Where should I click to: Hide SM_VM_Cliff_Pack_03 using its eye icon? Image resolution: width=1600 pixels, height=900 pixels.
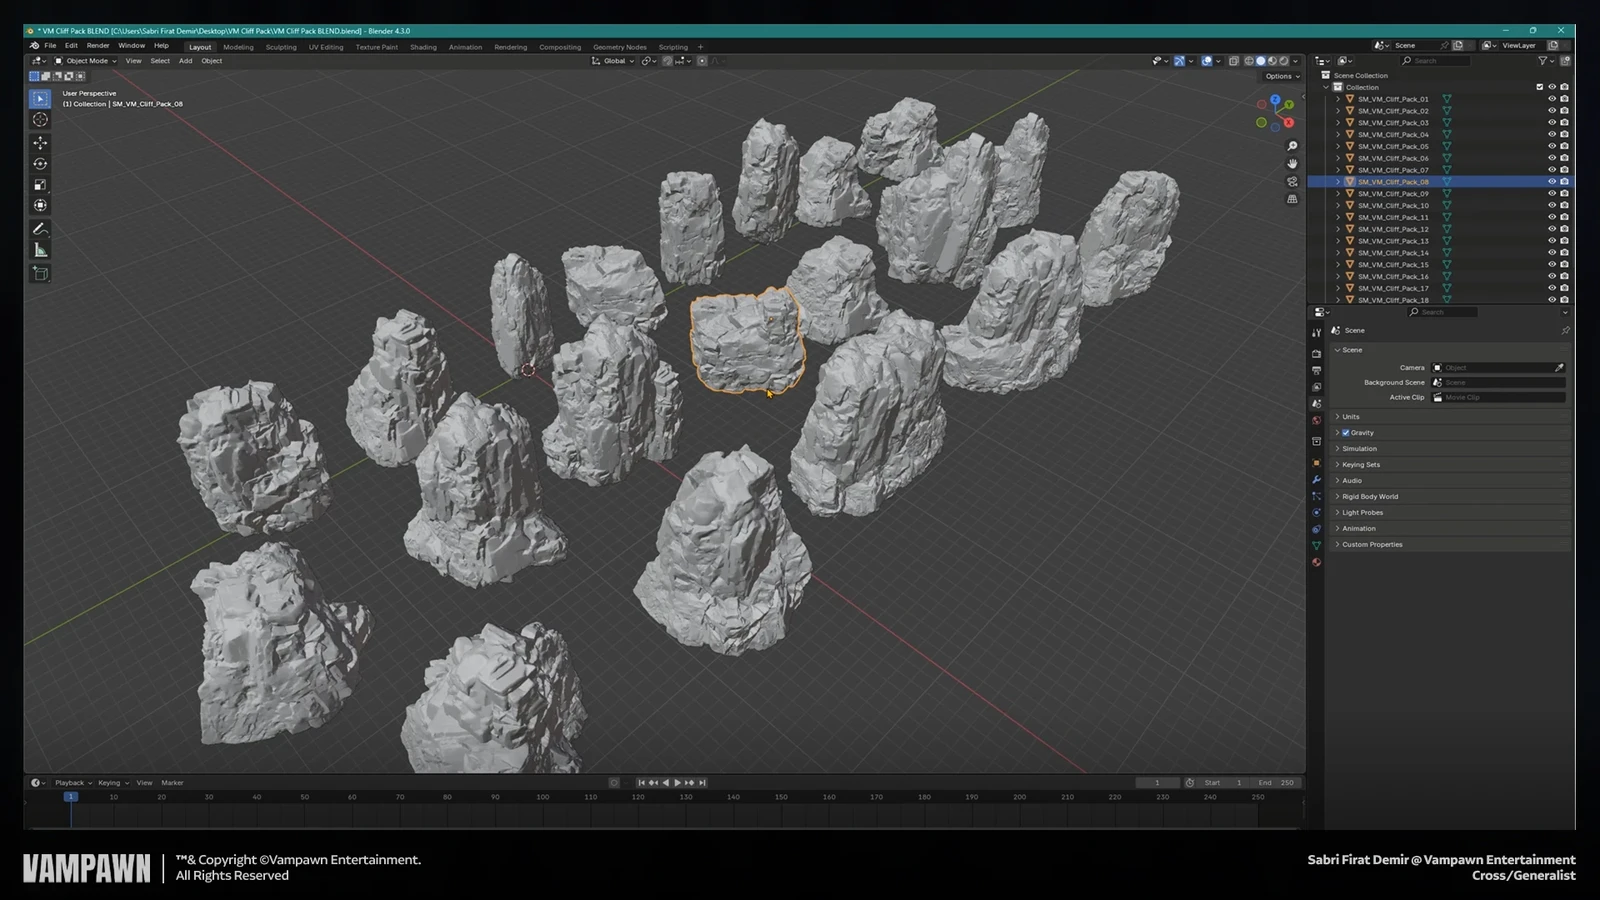coord(1552,123)
